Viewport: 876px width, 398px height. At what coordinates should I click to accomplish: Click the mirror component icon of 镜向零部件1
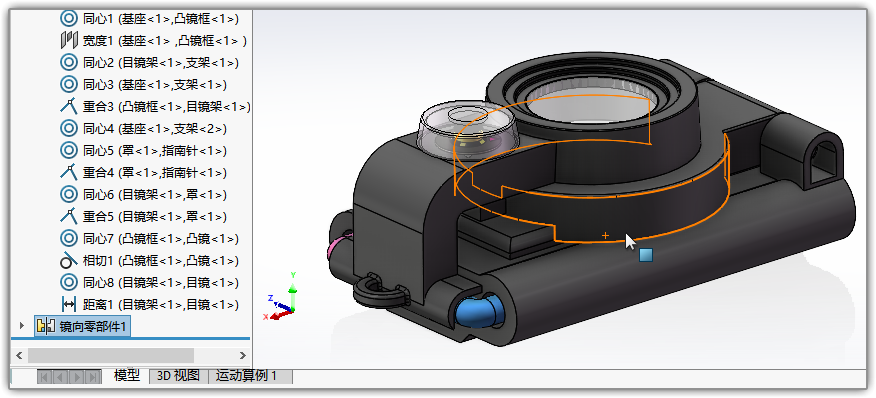45,326
